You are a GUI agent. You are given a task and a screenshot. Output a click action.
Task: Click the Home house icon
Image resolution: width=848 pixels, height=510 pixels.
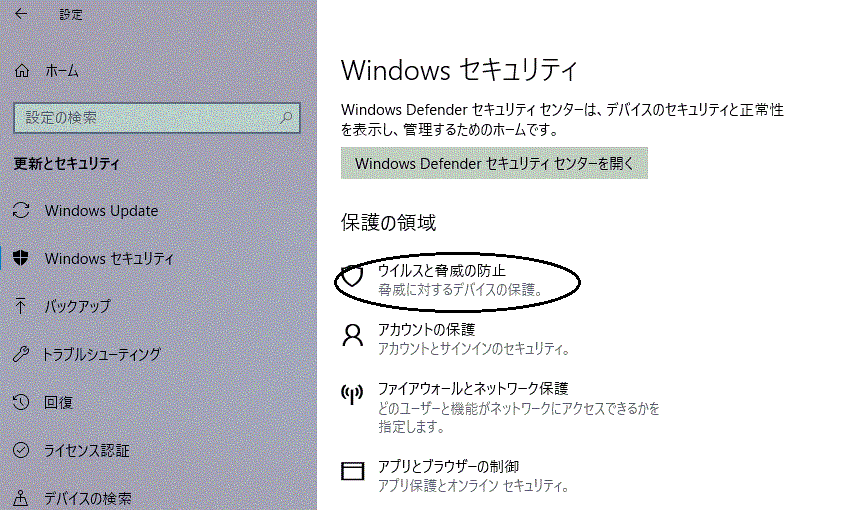click(x=22, y=70)
